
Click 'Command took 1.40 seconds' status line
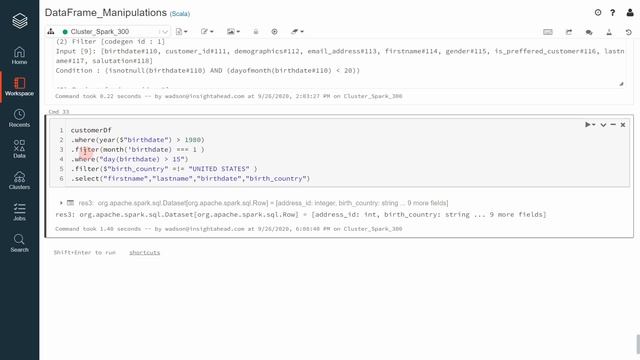click(x=229, y=229)
